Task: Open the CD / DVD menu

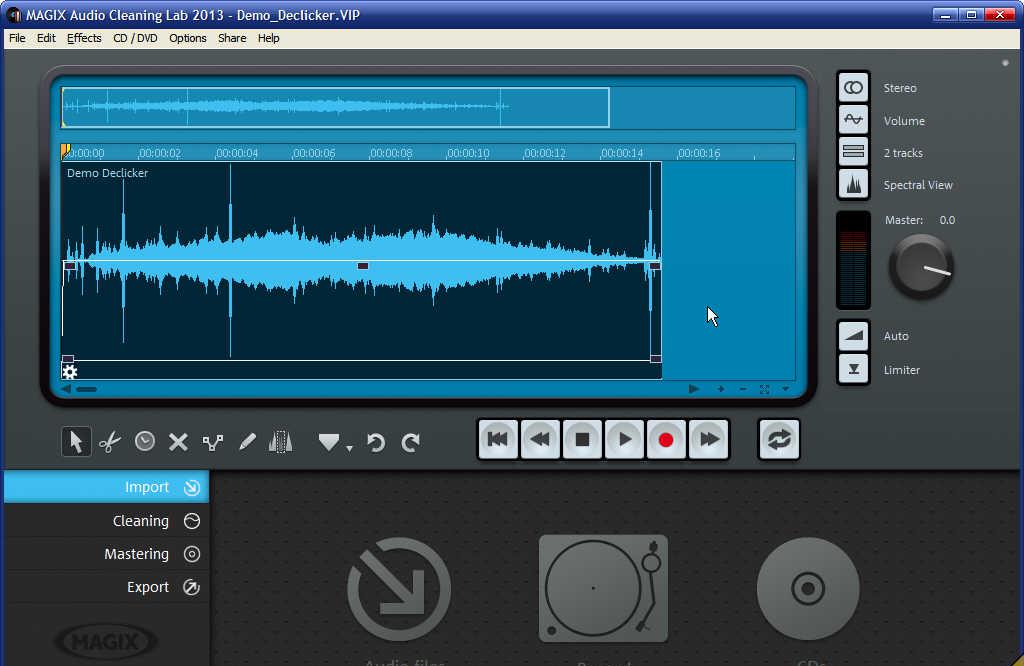Action: pyautogui.click(x=135, y=38)
